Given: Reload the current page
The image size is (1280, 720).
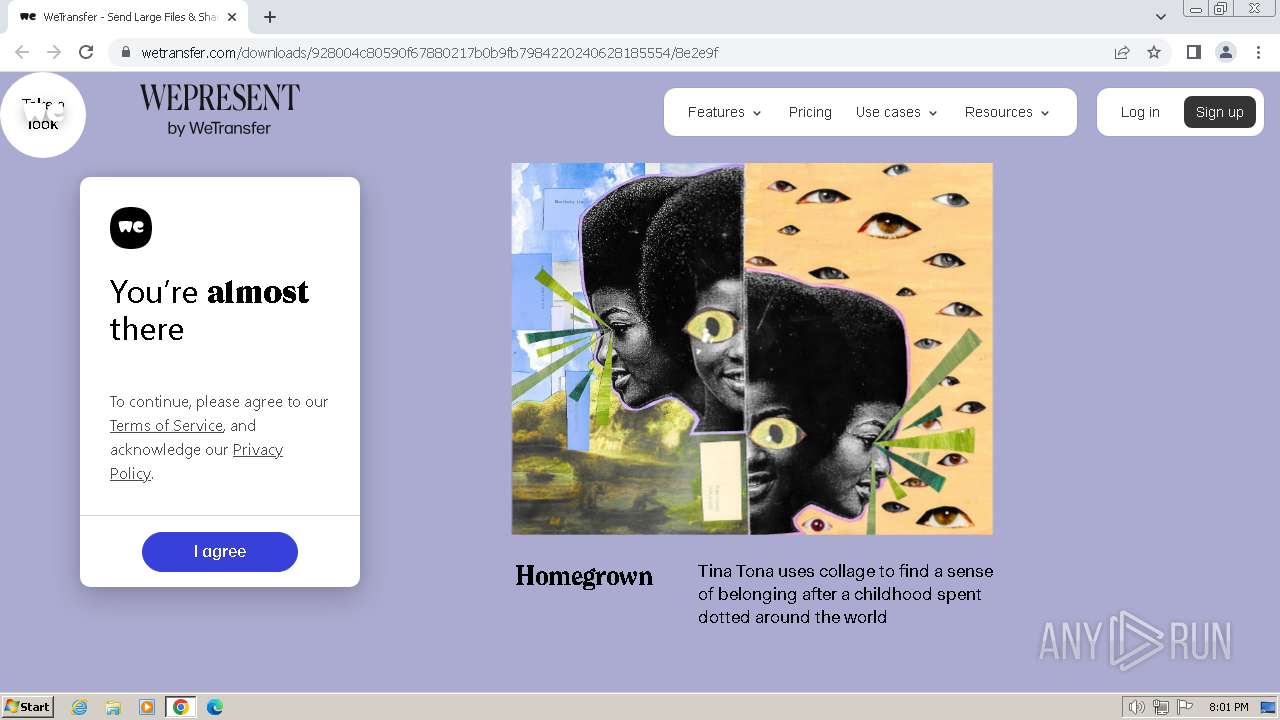Looking at the screenshot, I should pos(86,52).
